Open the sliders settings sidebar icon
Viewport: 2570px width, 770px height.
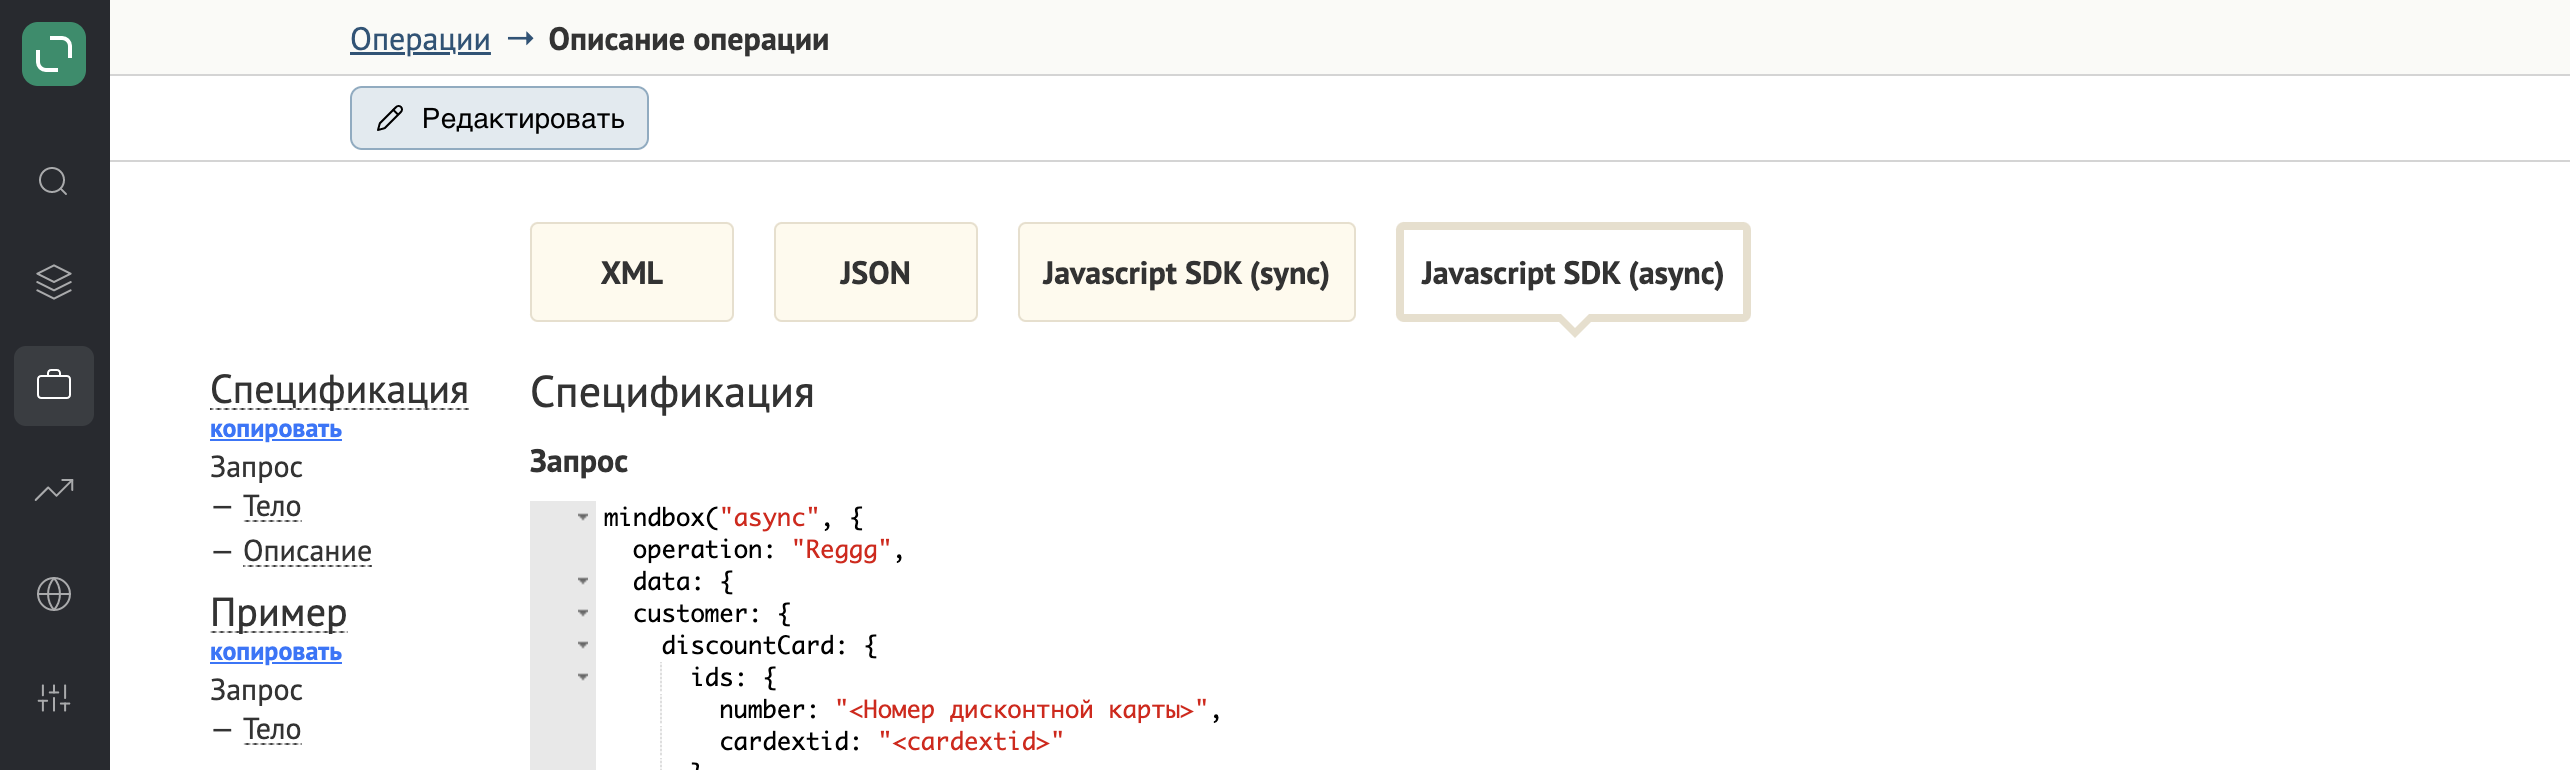tap(54, 698)
